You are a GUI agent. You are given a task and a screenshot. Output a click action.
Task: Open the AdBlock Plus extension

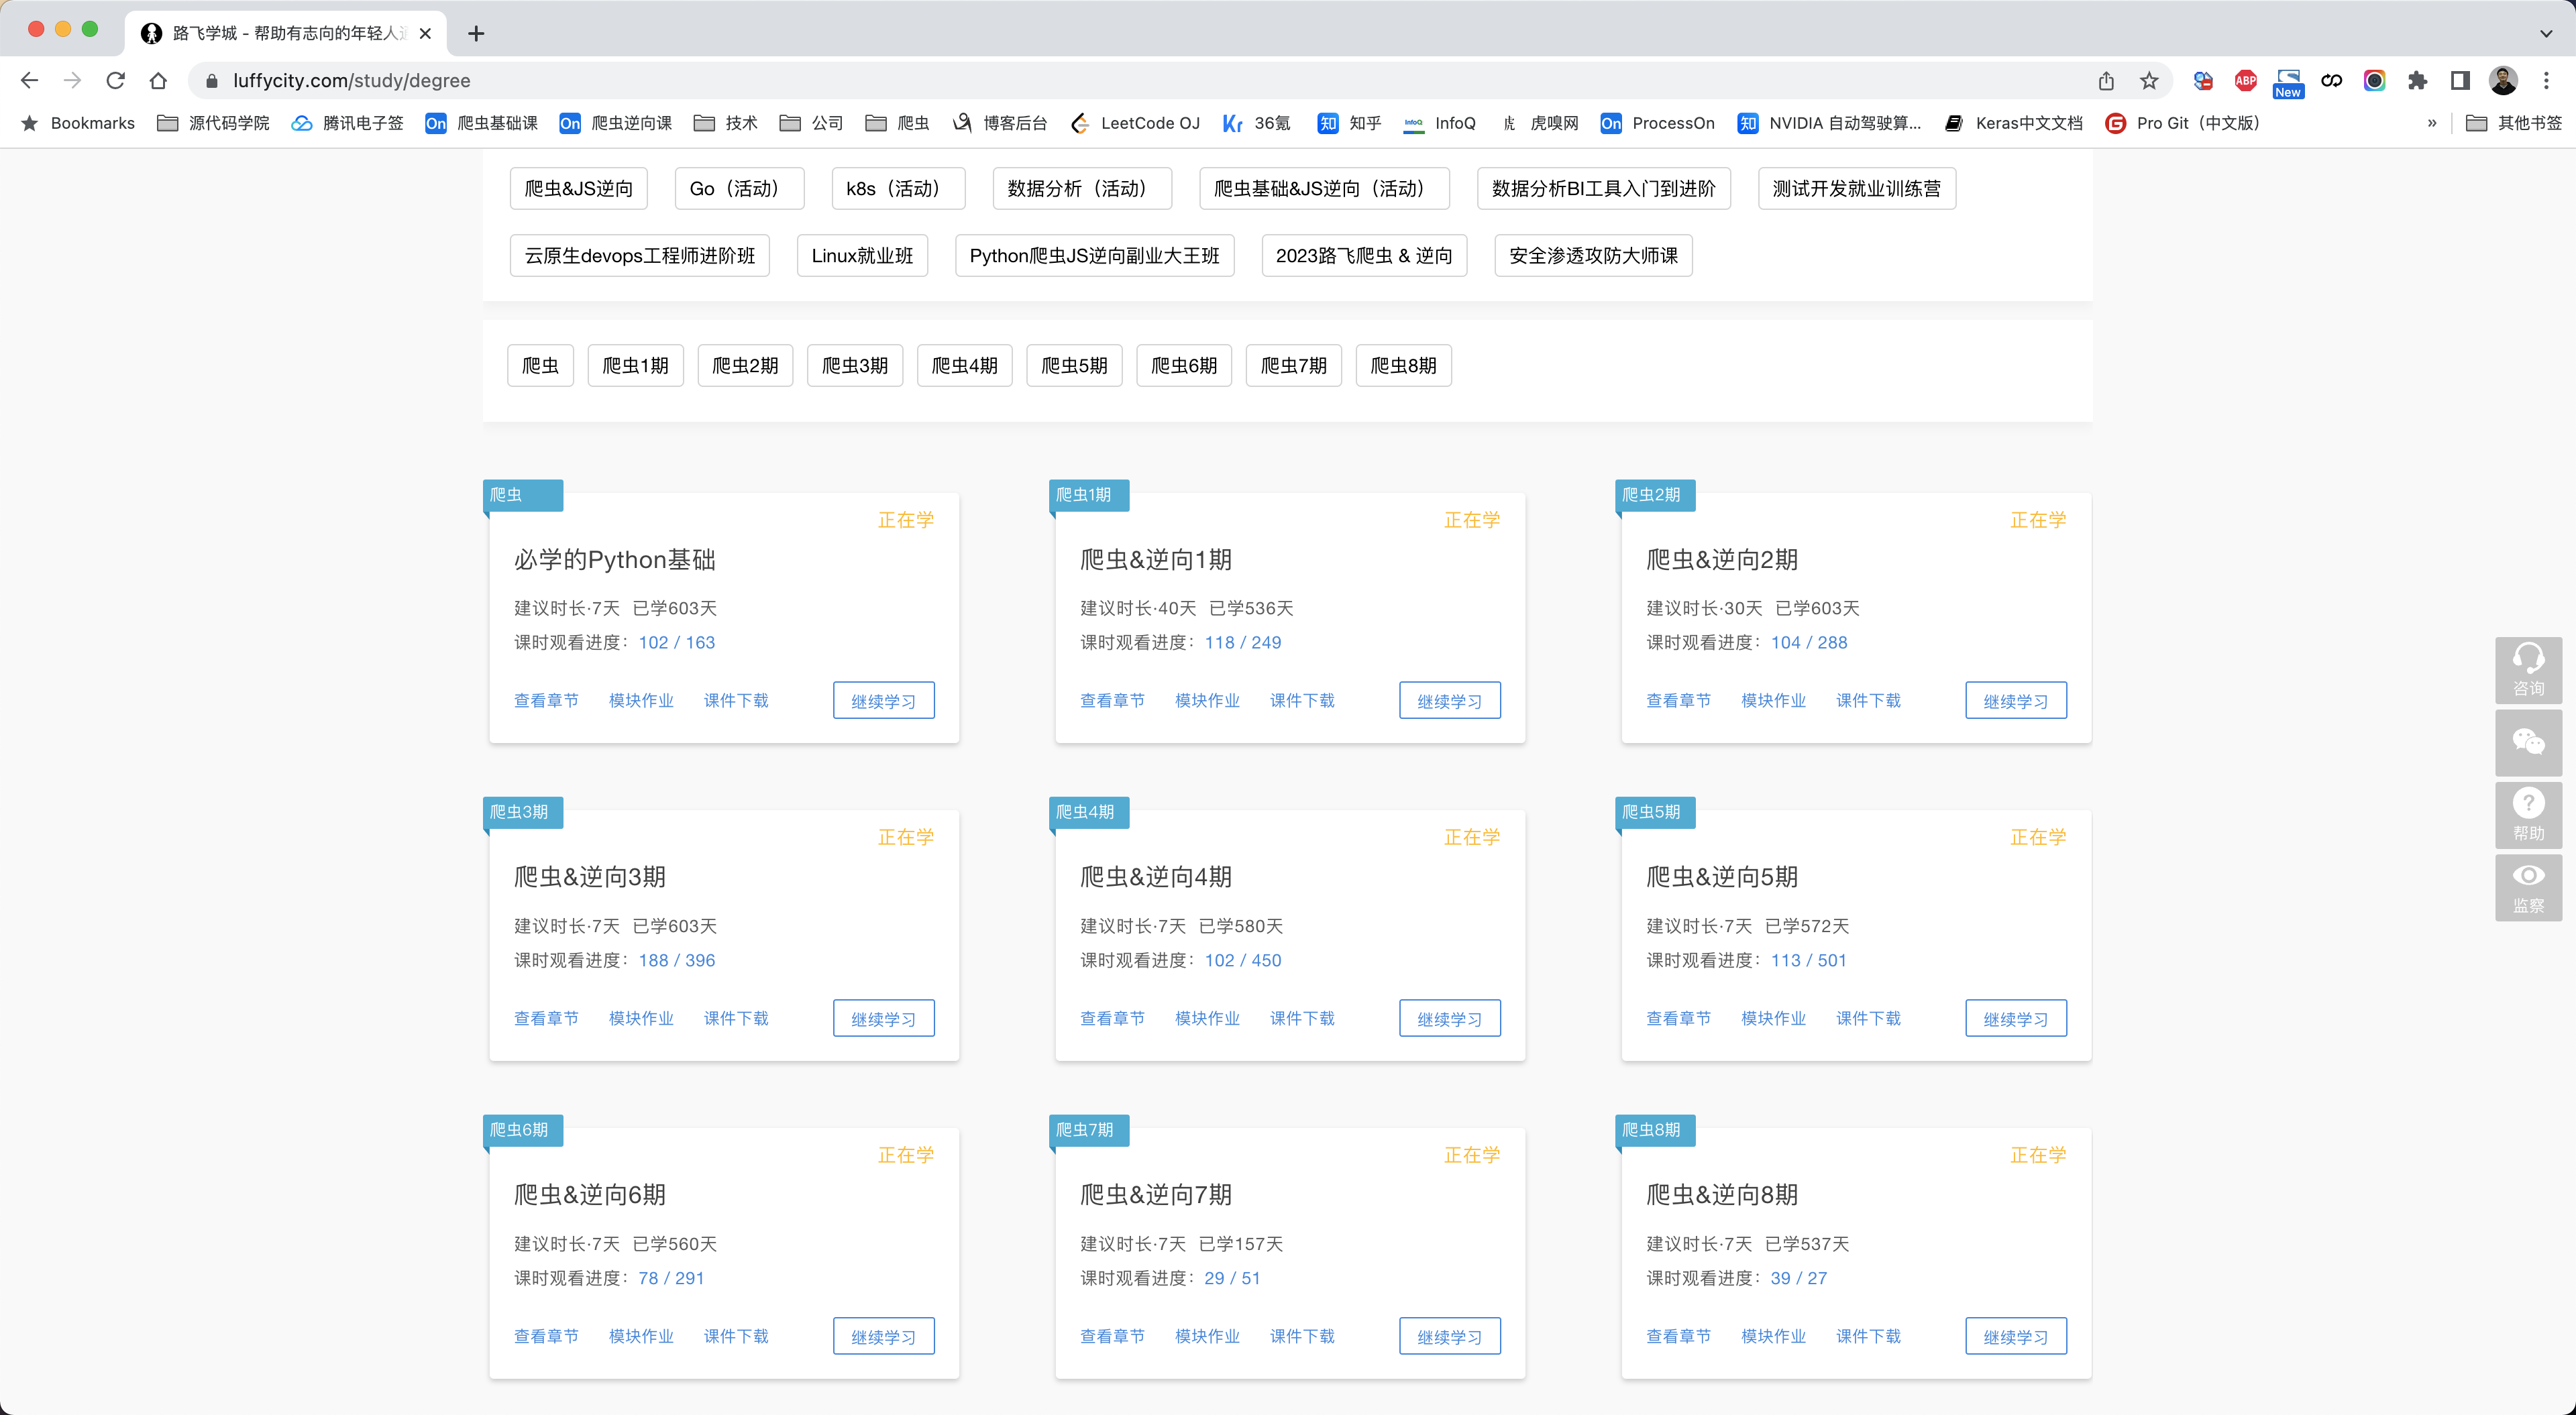pos(2245,81)
